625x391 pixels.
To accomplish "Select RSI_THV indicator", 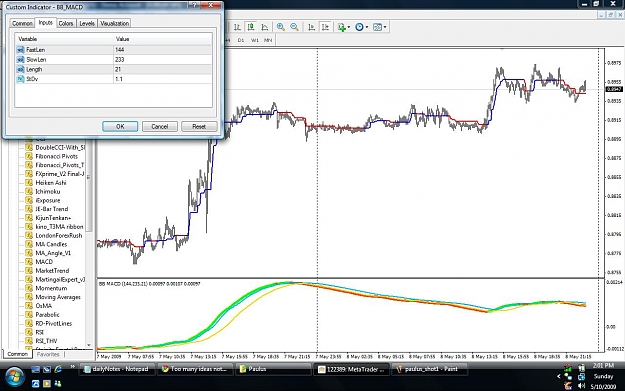I will click(46, 341).
